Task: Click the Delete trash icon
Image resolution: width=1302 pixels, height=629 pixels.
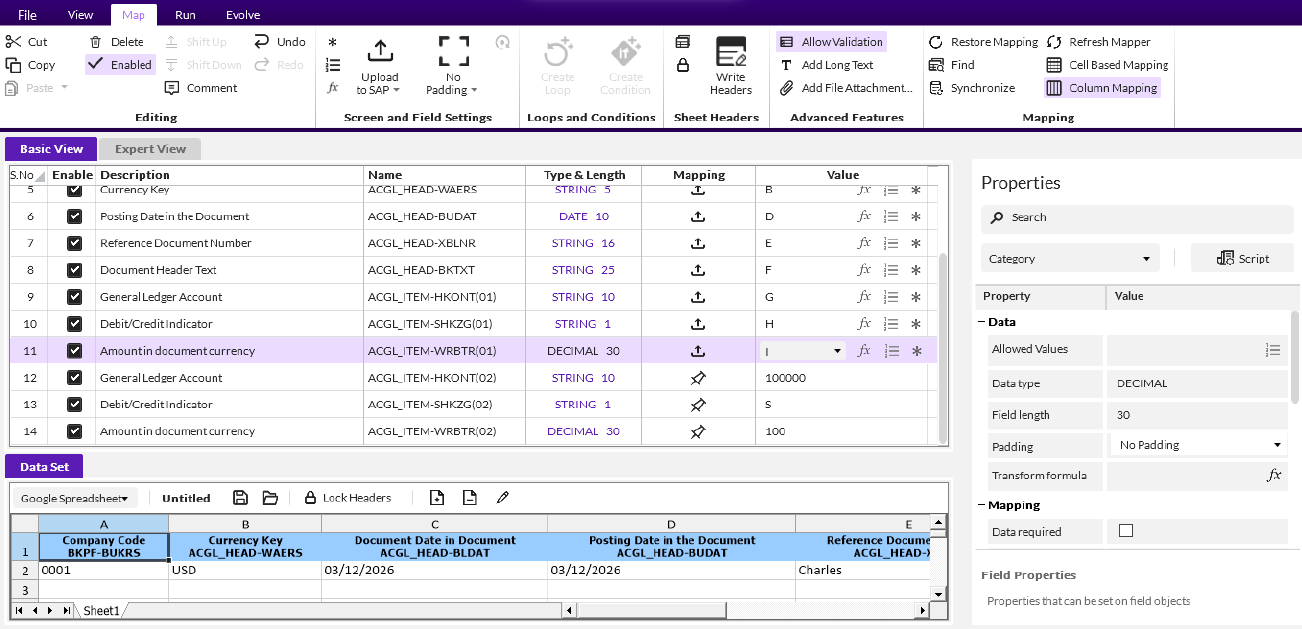Action: (95, 42)
